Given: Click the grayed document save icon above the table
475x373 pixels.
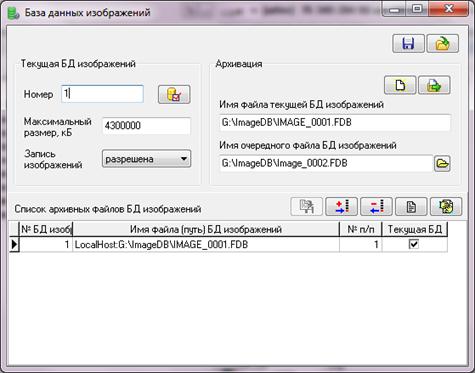Looking at the screenshot, I should pyautogui.click(x=307, y=206).
